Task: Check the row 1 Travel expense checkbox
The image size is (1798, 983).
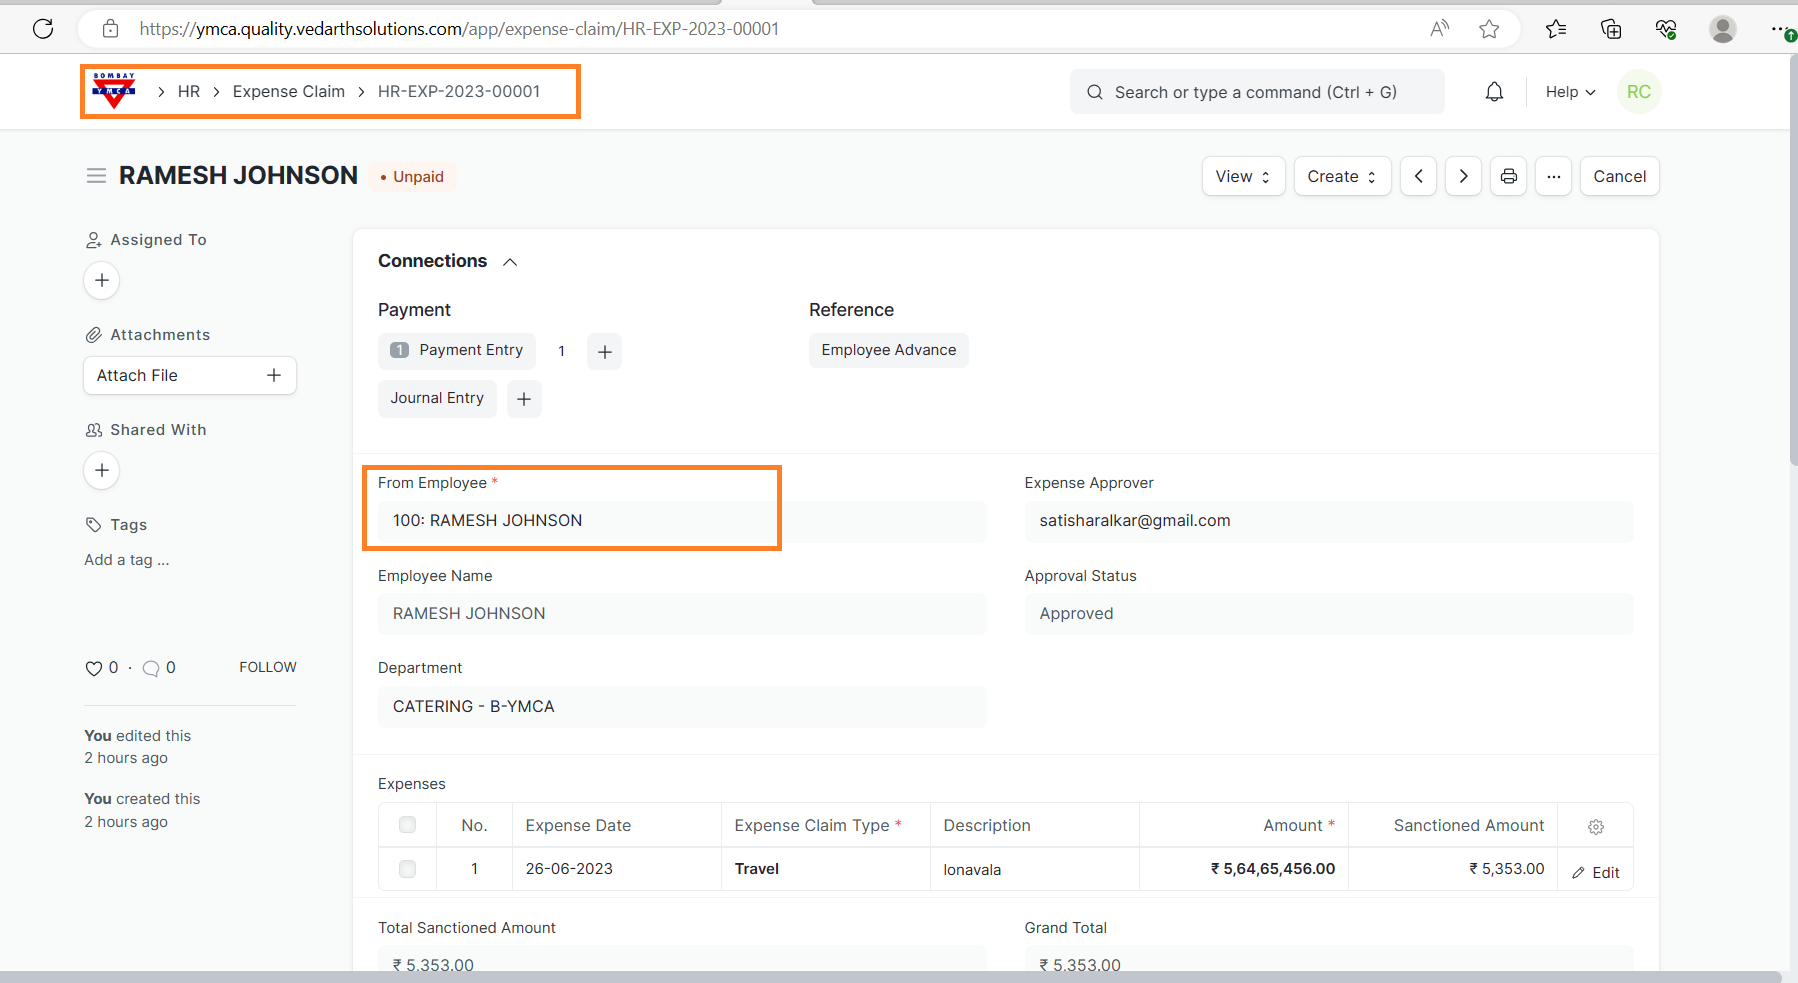Action: pyautogui.click(x=407, y=869)
